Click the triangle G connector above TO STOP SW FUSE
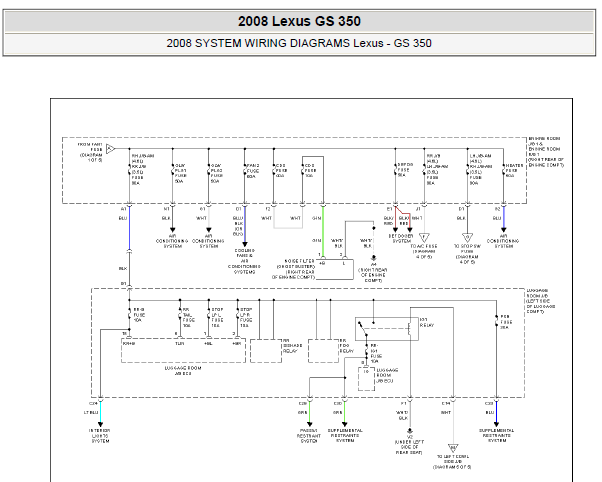 pyautogui.click(x=467, y=237)
